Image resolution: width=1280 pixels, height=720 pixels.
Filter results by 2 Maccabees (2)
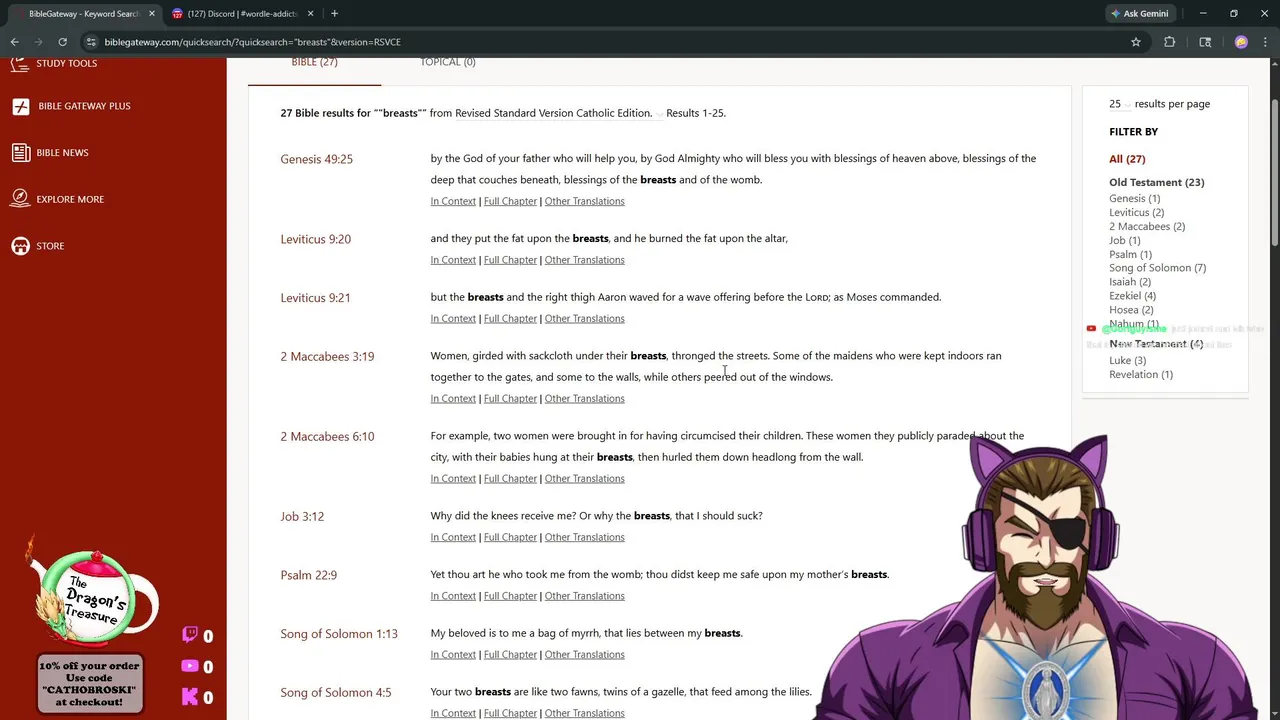(x=1147, y=227)
